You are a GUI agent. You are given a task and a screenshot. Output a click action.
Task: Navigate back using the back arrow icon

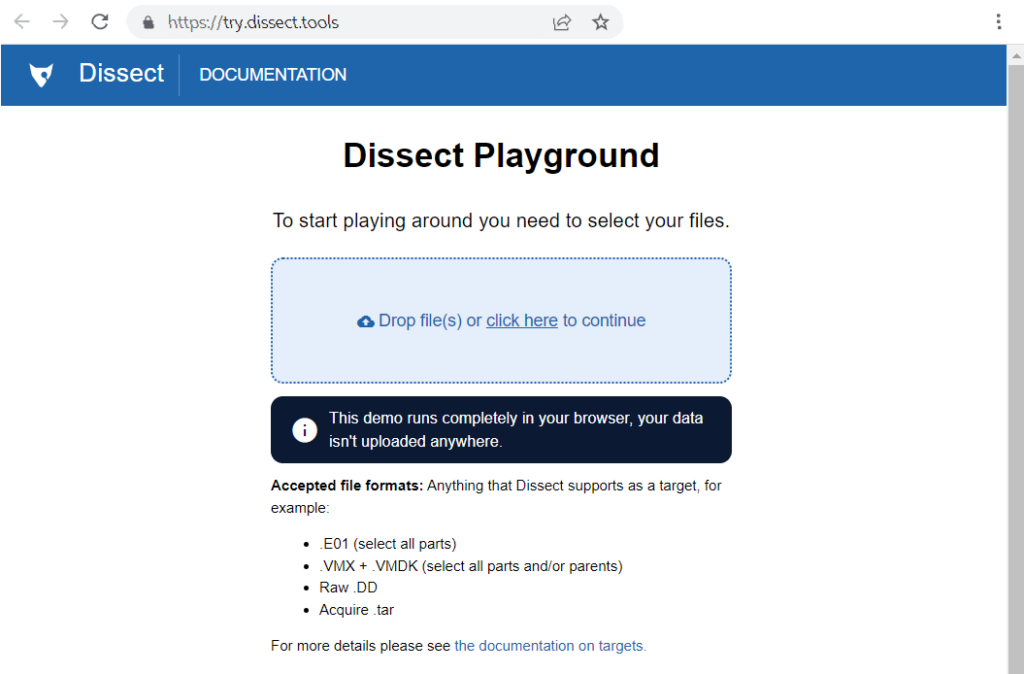(x=22, y=21)
